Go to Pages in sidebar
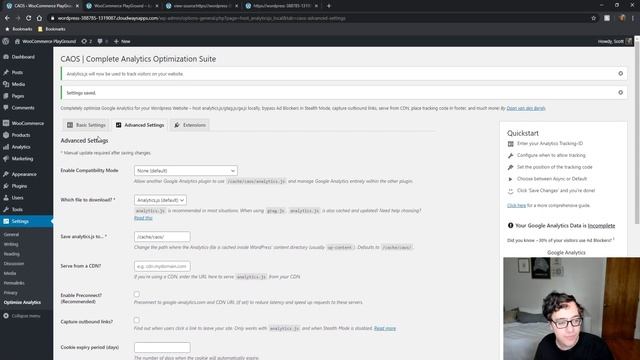The height and width of the screenshot is (360, 640). tap(18, 96)
